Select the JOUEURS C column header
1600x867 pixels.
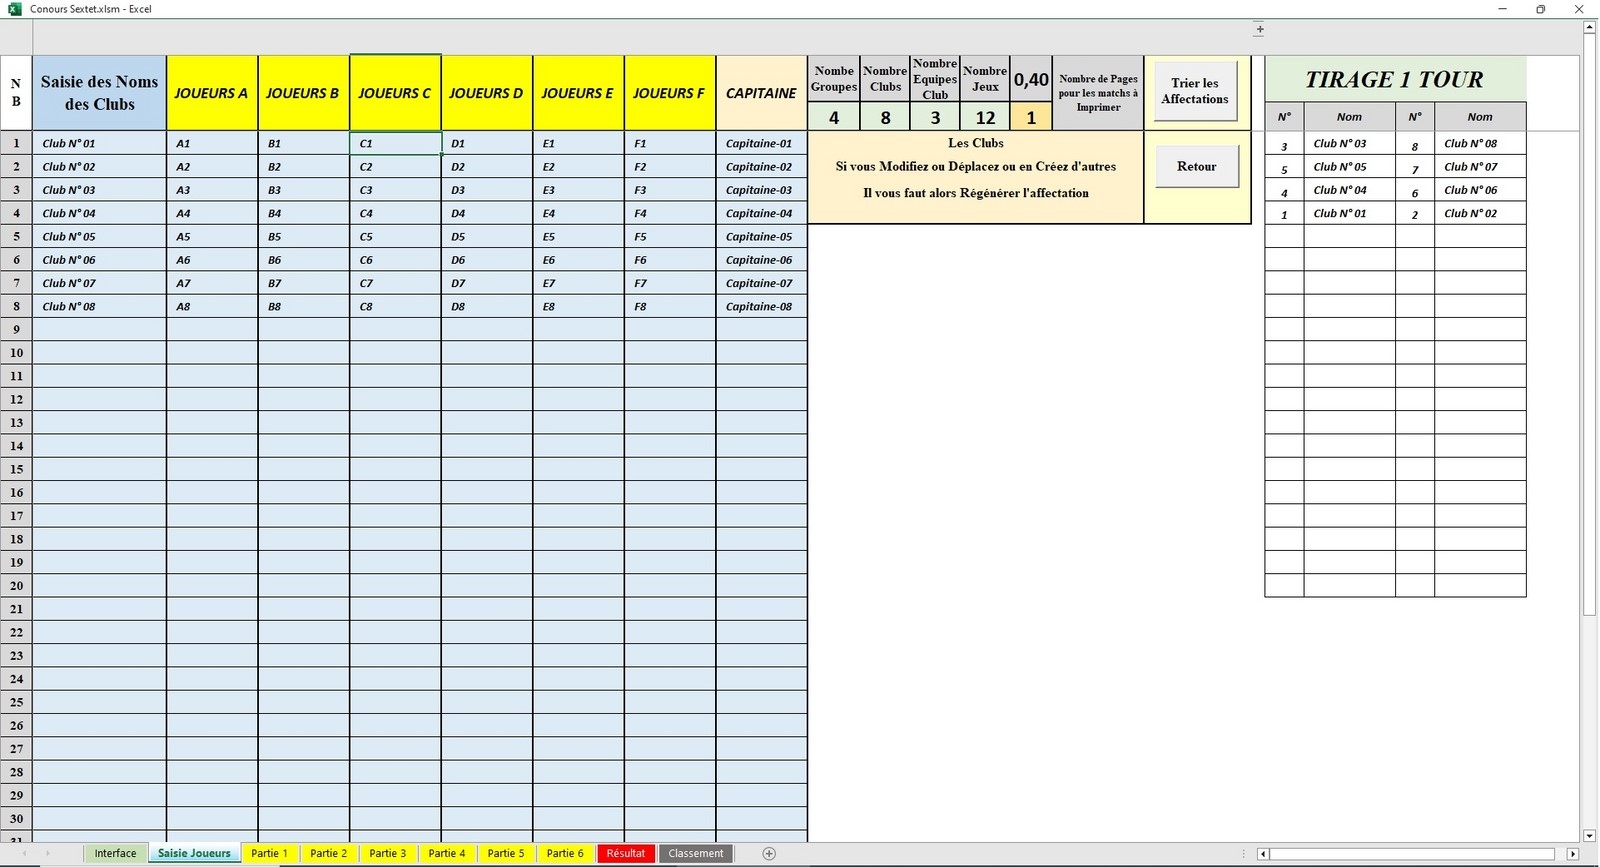(395, 93)
